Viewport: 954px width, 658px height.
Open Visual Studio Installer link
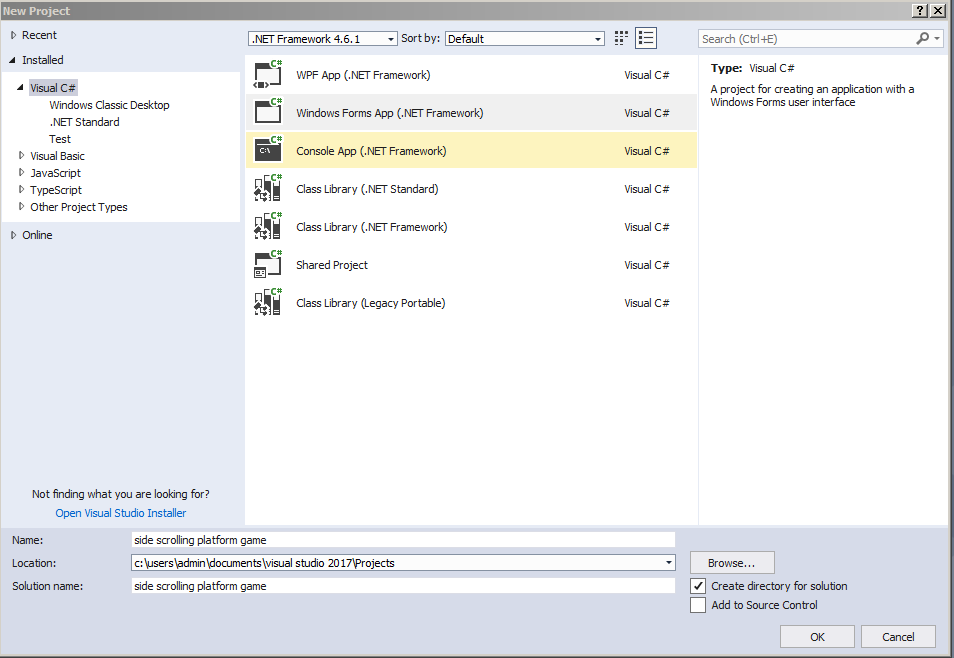click(121, 513)
